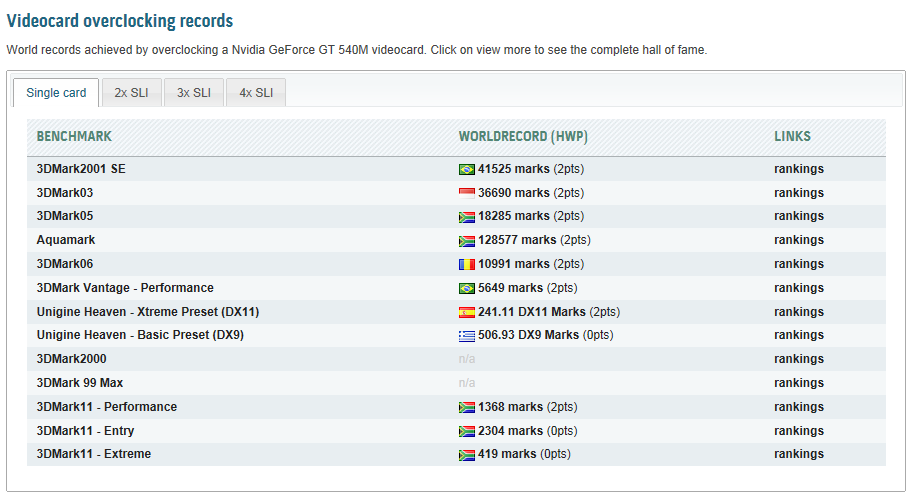Click the 1368 marks record score
This screenshot has width=914, height=500.
coord(511,406)
